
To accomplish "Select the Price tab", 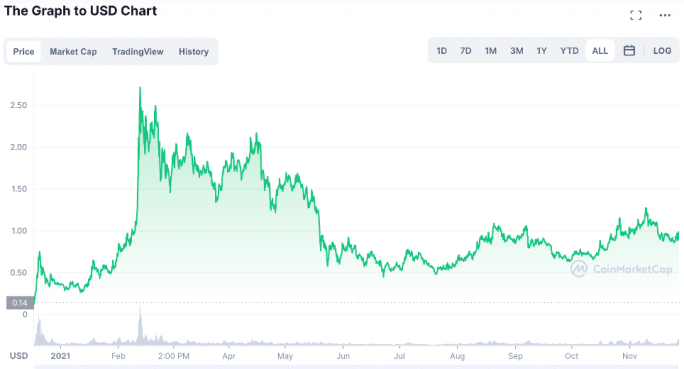I will pos(24,51).
